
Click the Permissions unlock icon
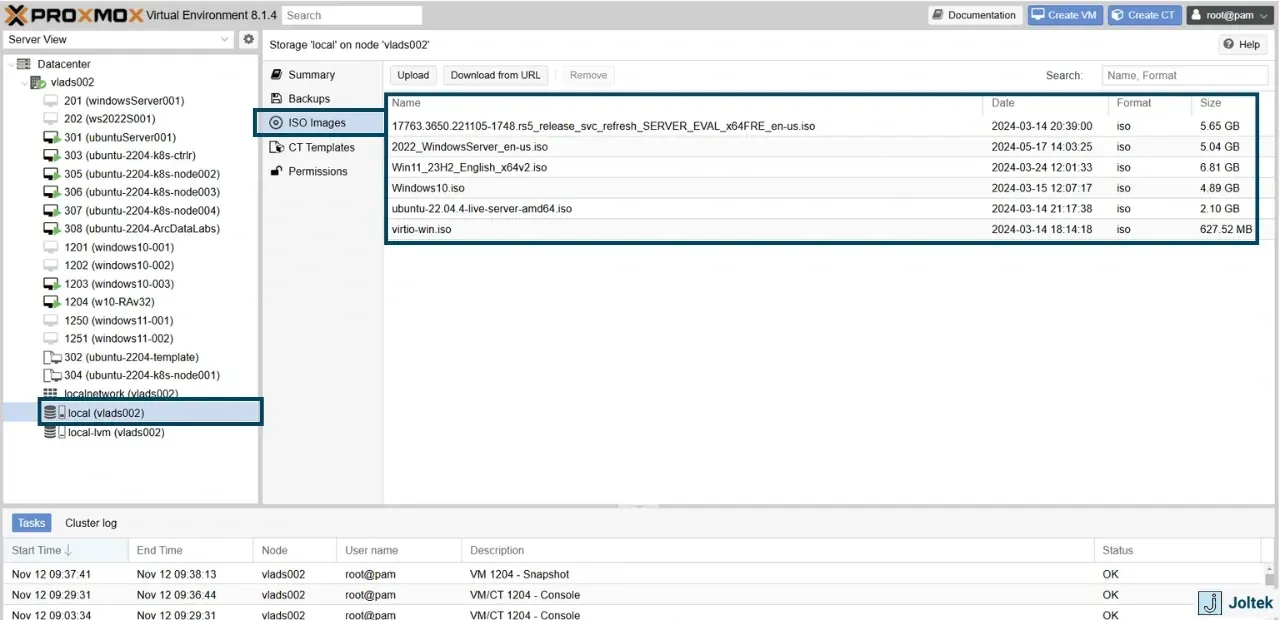(x=277, y=171)
